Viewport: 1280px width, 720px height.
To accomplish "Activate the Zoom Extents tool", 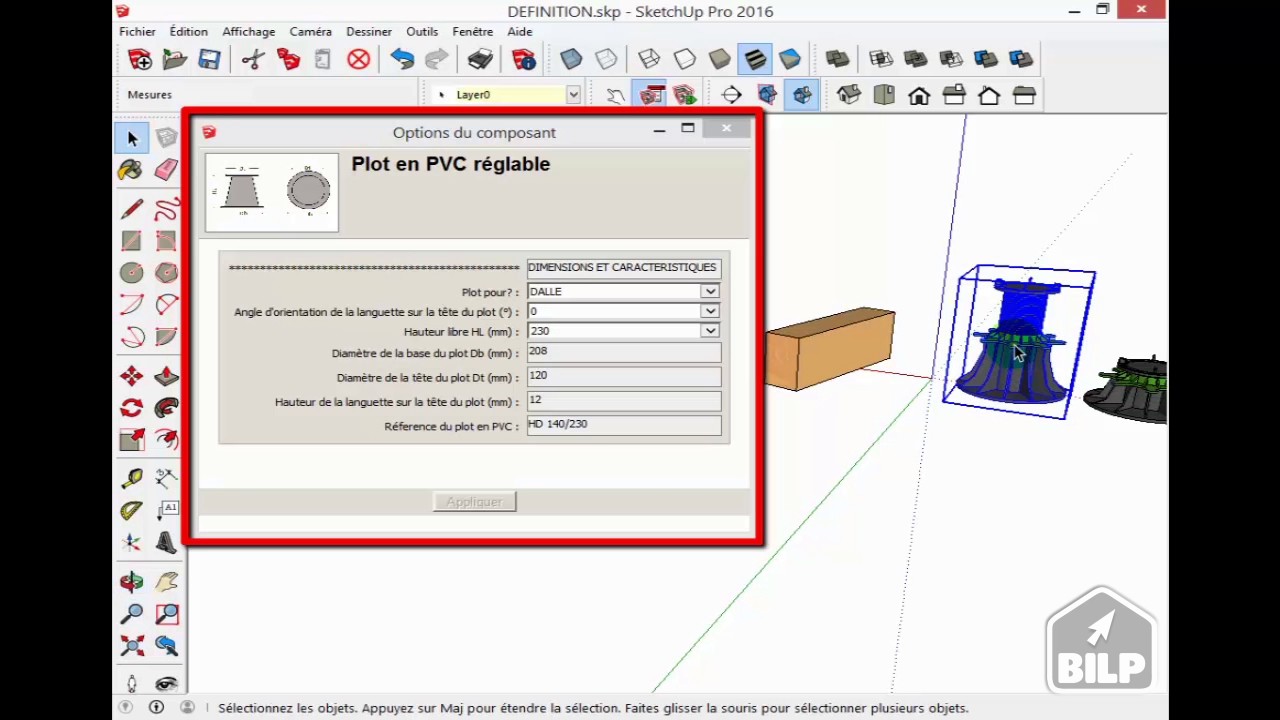I will pyautogui.click(x=131, y=645).
